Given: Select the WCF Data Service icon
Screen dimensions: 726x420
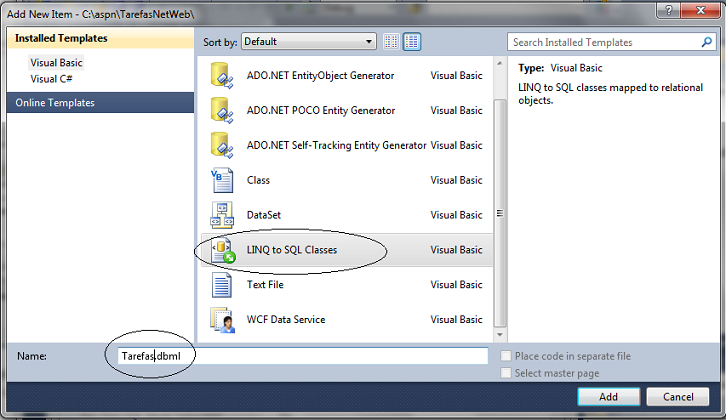Looking at the screenshot, I should tap(223, 320).
